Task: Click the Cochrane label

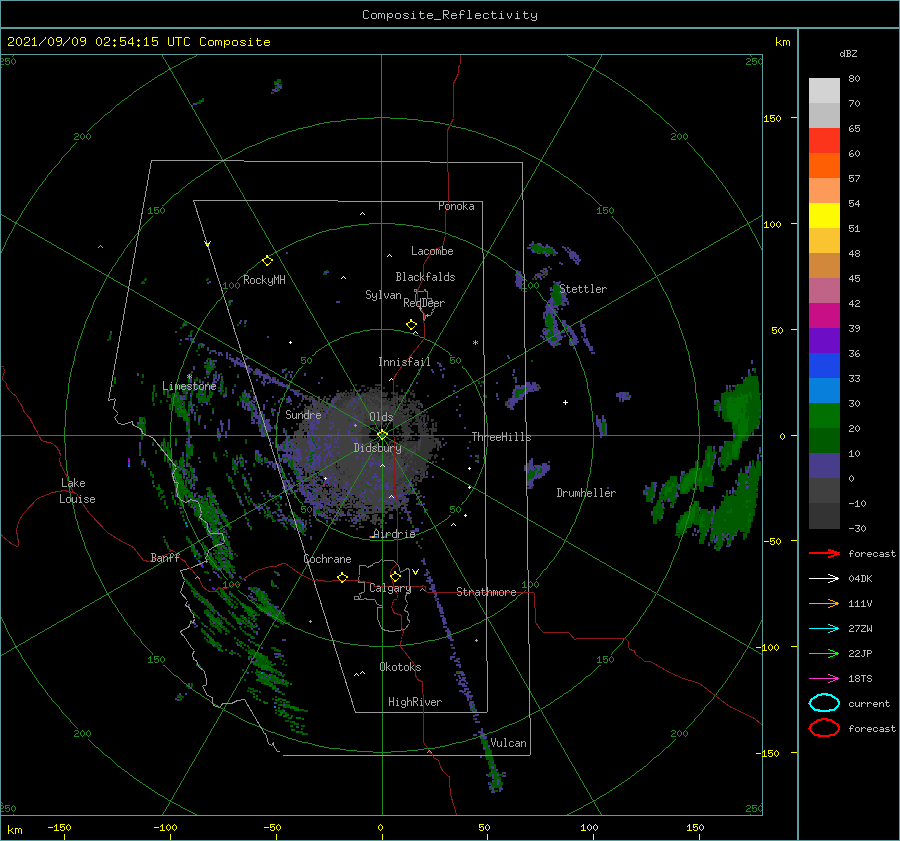Action: point(327,559)
